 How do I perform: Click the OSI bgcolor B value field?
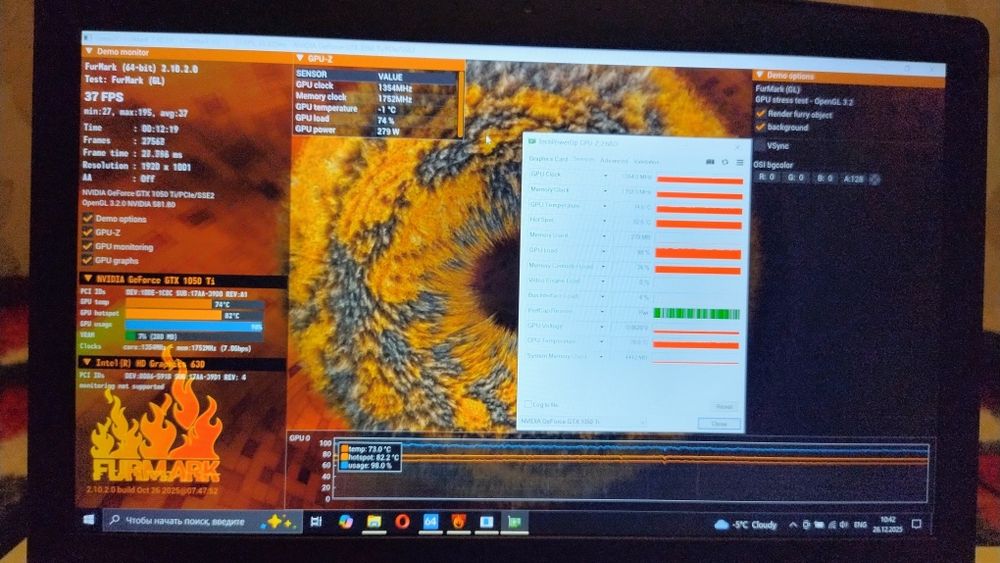824,179
